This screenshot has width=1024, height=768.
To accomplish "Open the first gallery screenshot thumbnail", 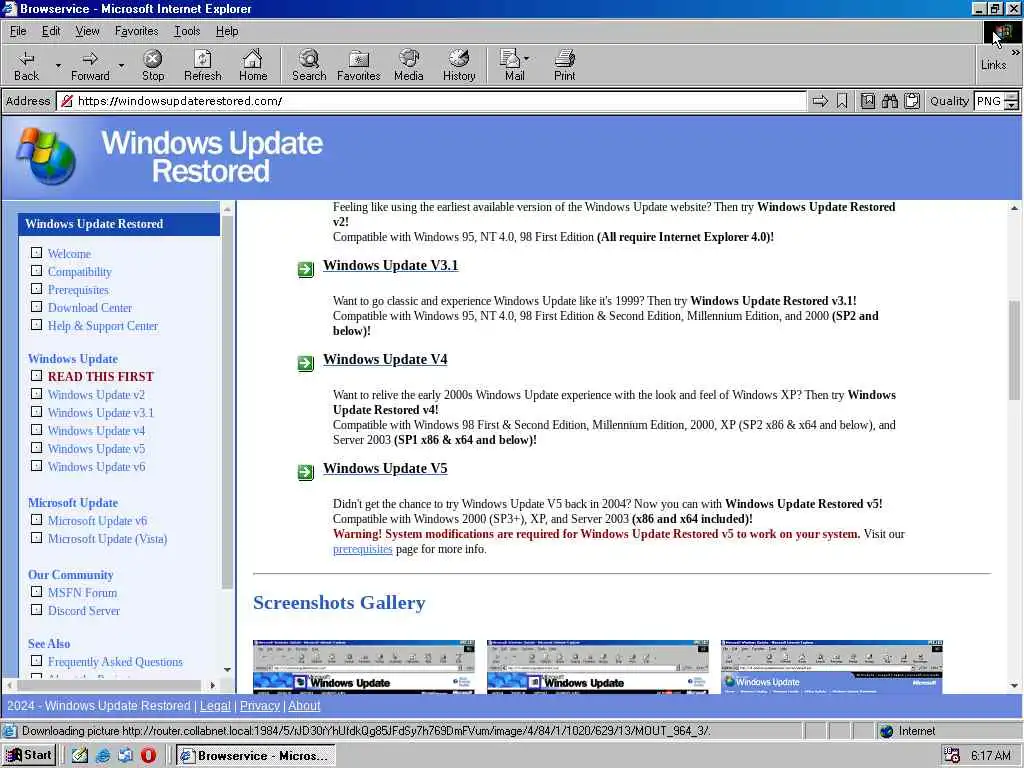I will [364, 667].
